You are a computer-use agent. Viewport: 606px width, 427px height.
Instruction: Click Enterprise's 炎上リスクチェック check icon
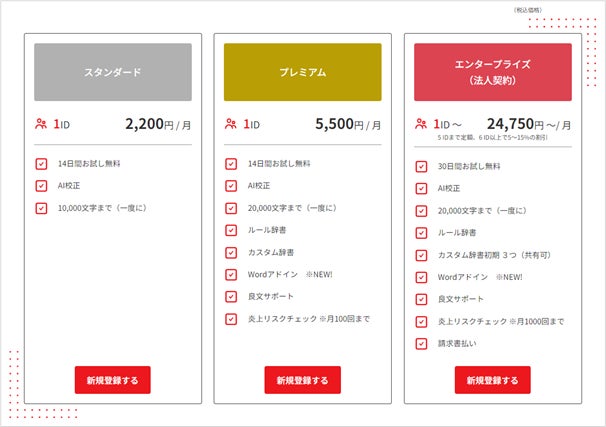[x=421, y=321]
